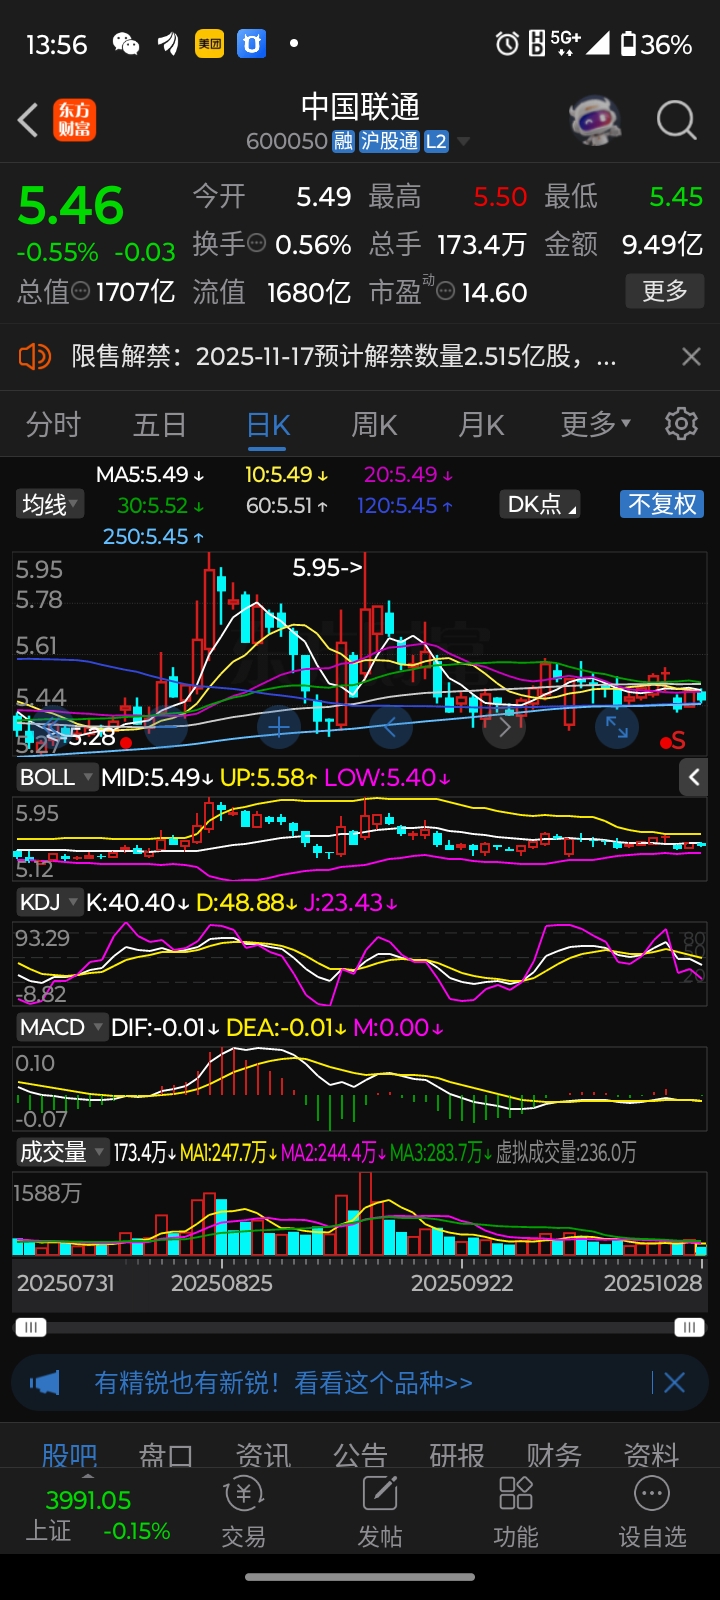Open the 功能 functions icon

(516, 1511)
